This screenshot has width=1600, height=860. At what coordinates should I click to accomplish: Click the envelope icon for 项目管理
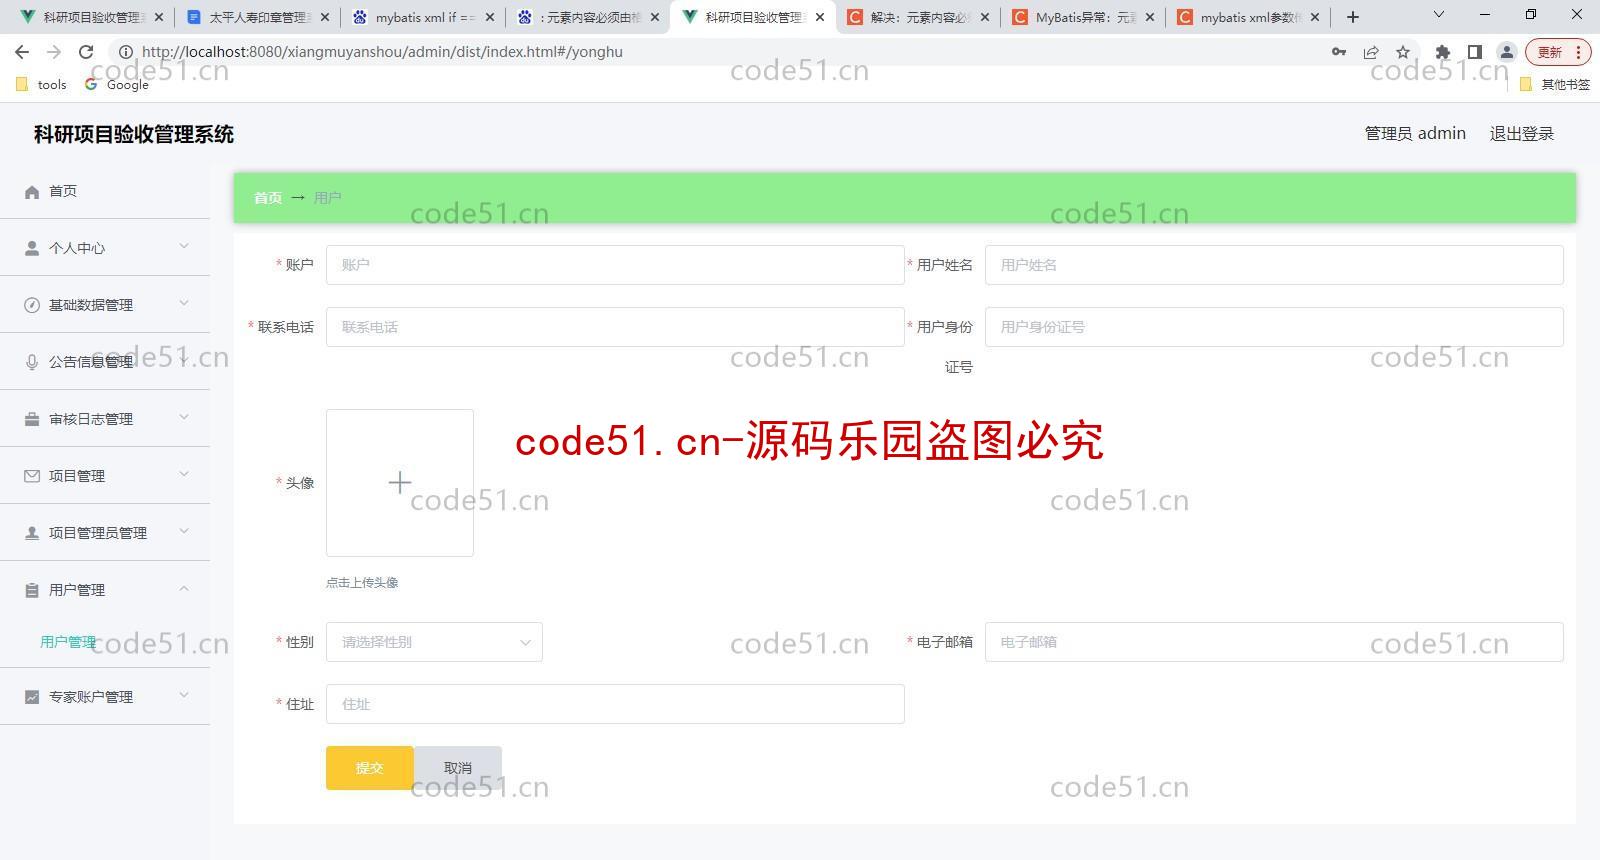coord(32,477)
